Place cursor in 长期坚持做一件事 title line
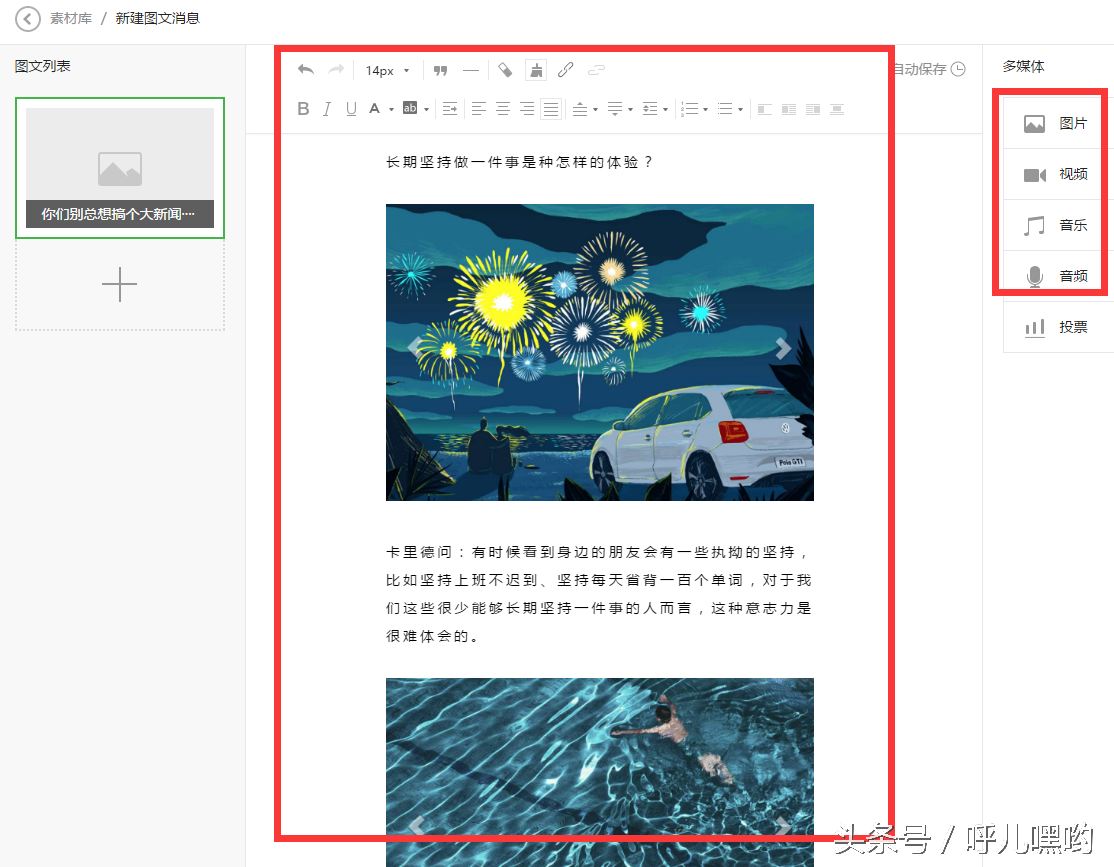The width and height of the screenshot is (1114, 867). click(519, 162)
